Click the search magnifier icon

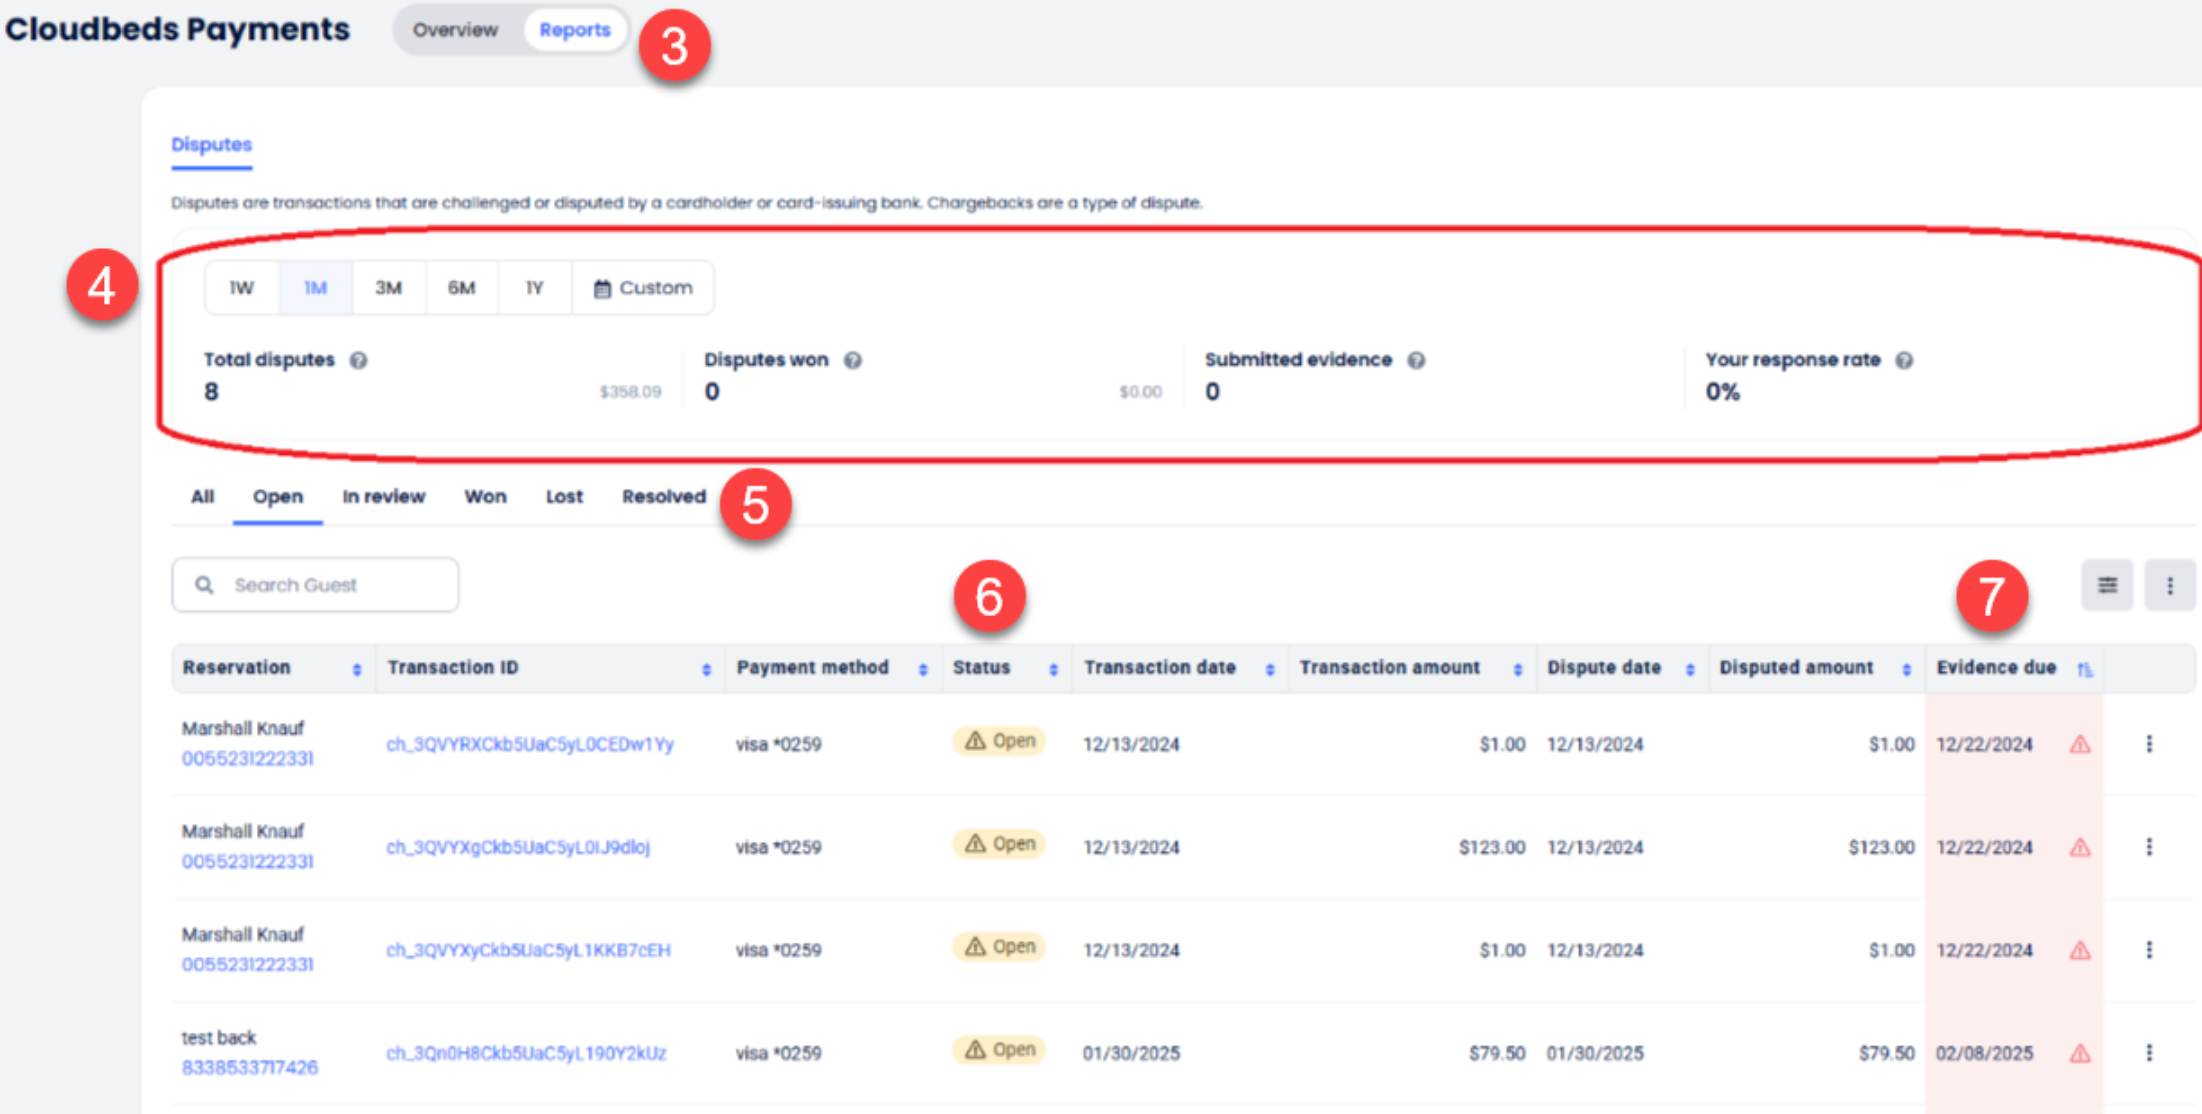204,585
